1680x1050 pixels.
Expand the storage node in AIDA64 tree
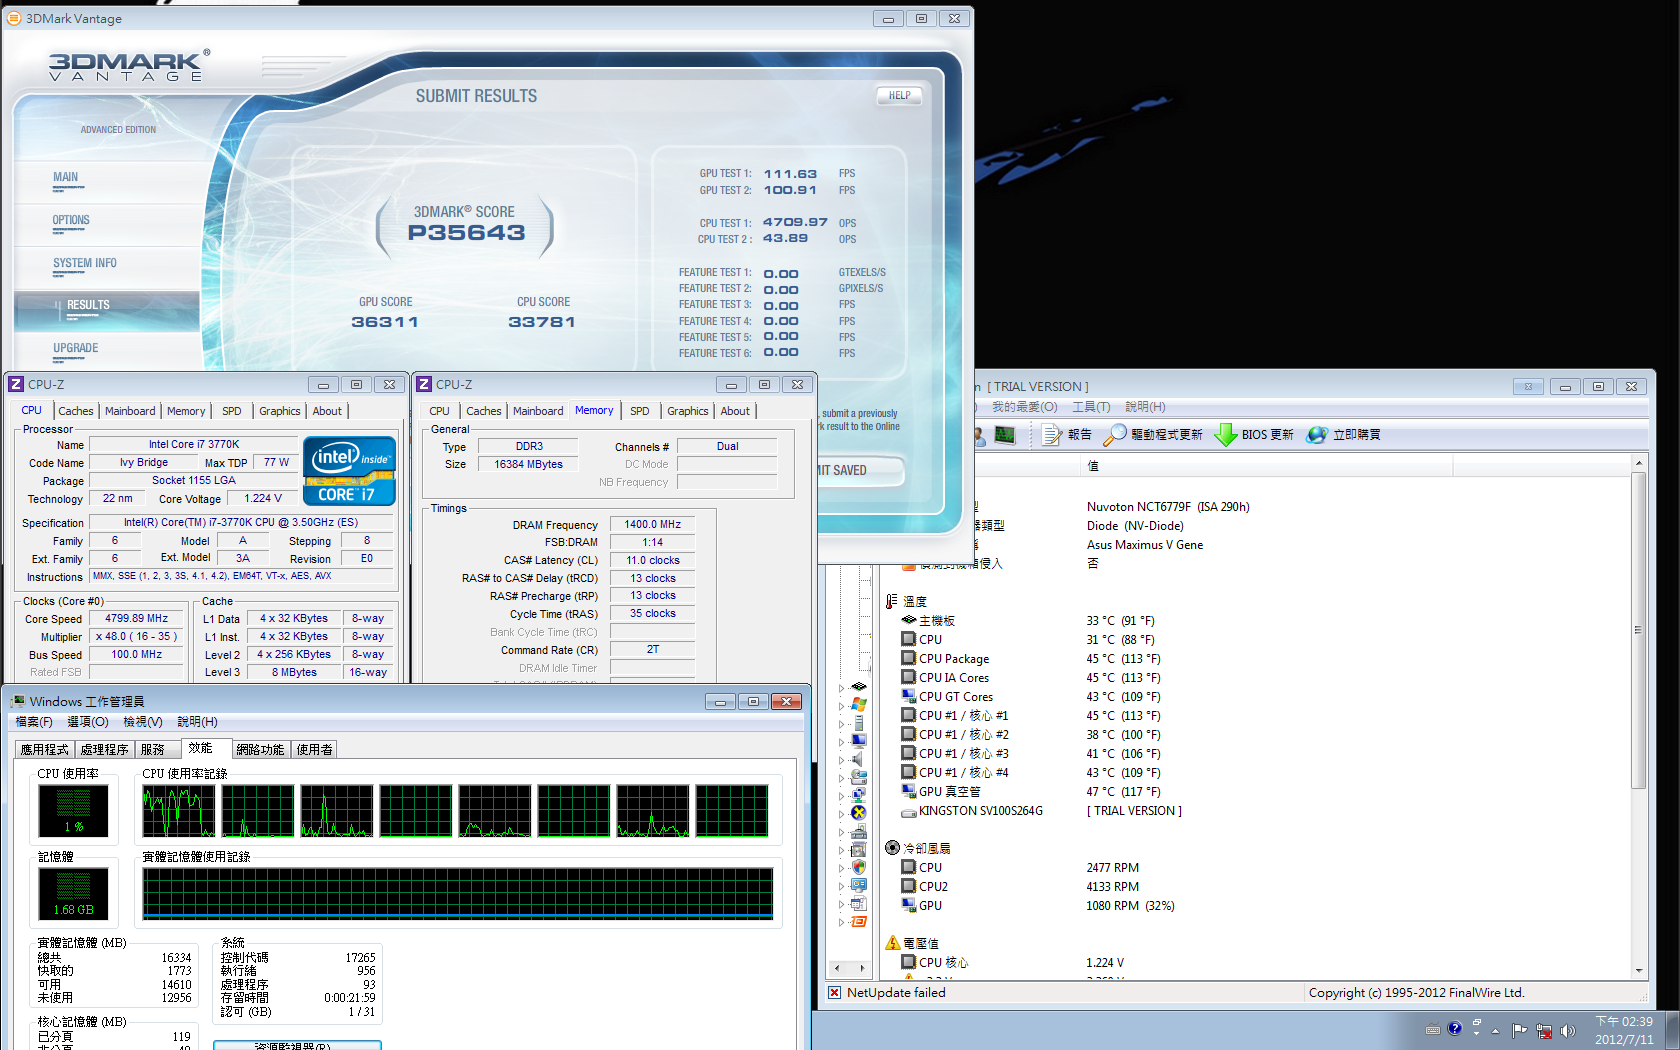point(841,777)
